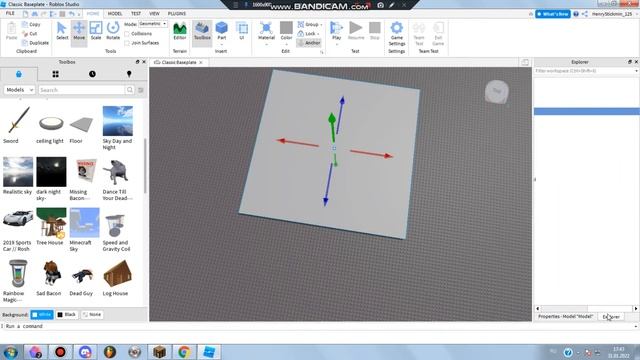Viewport: 640px width, 360px height.
Task: Click the Windows Start button
Action: coord(10,352)
